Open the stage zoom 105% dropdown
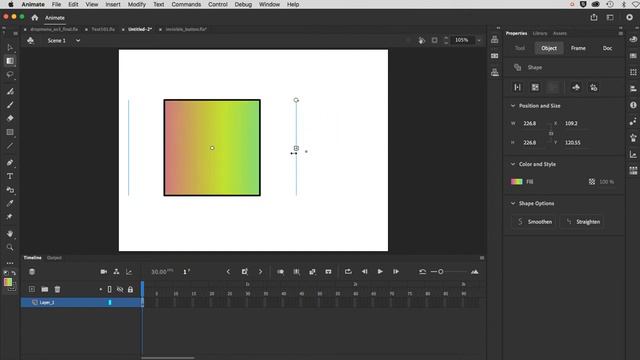The height and width of the screenshot is (360, 640). point(479,40)
